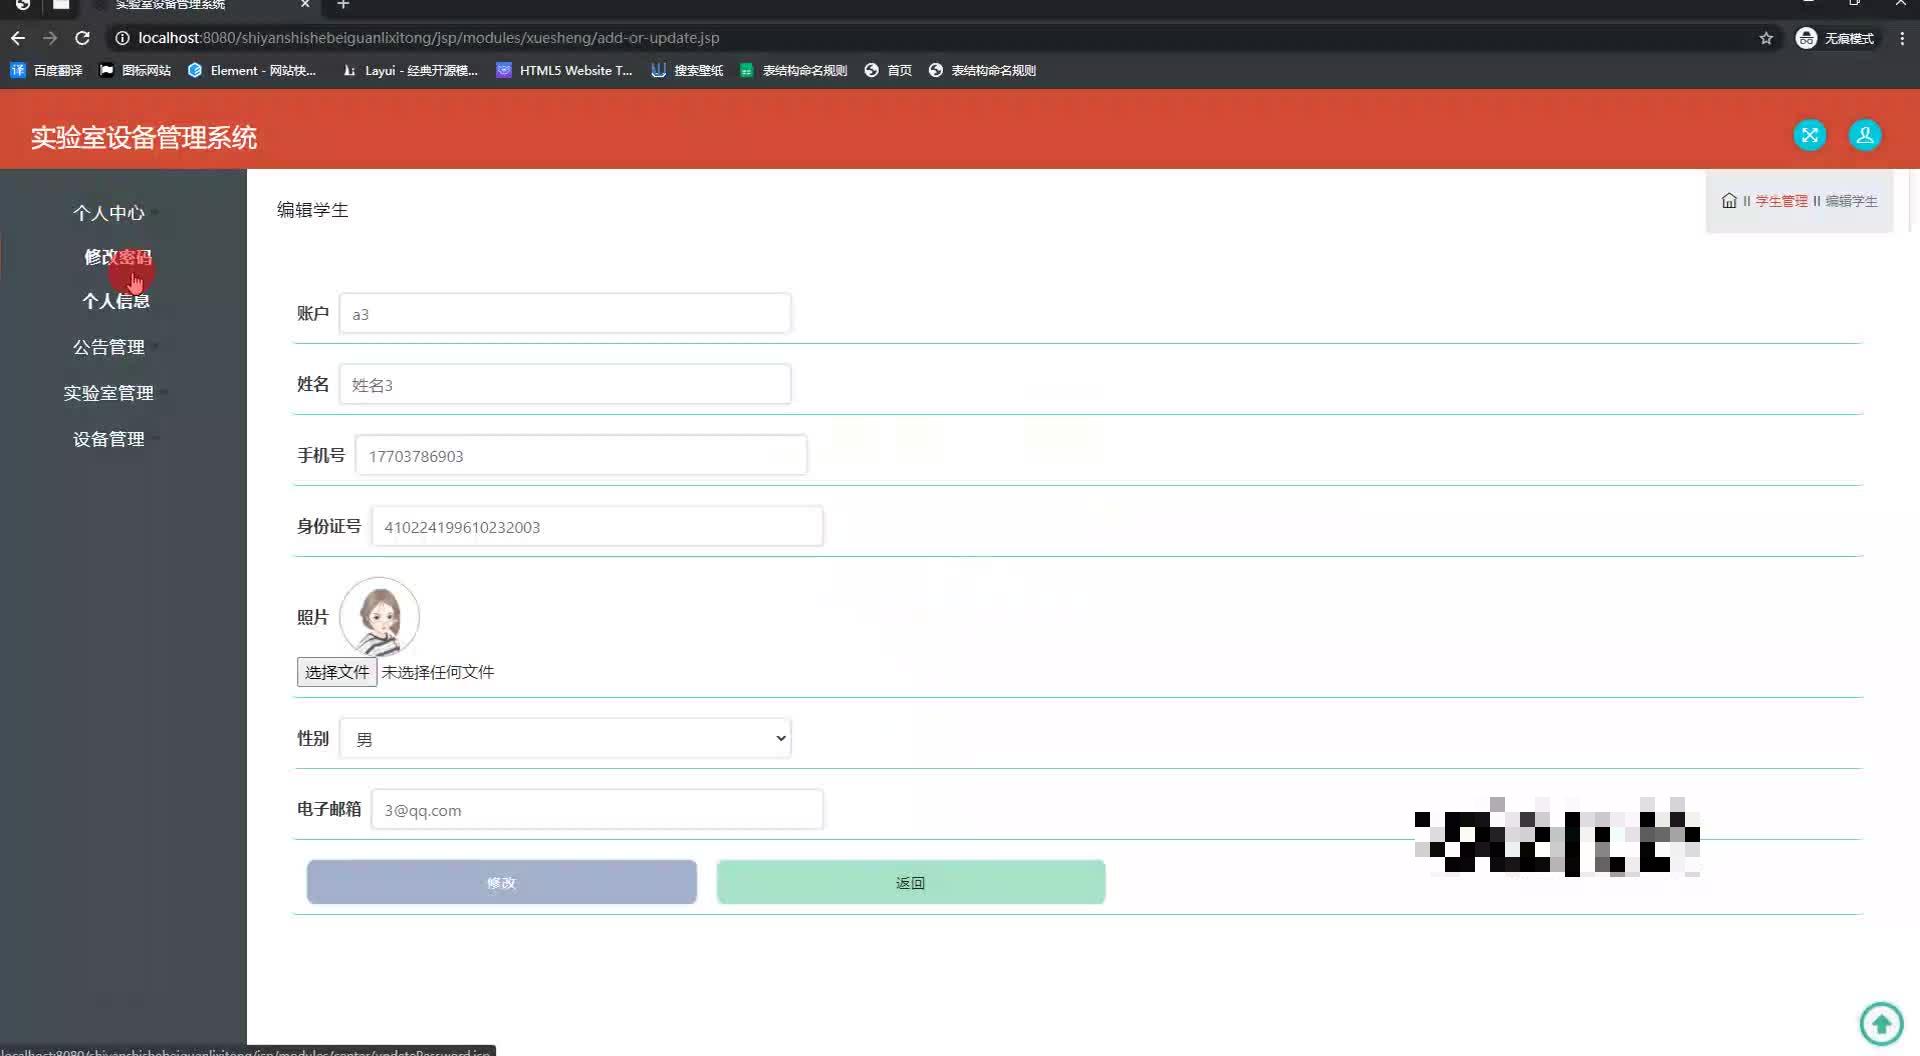Click the 选择文件 file chooser button
This screenshot has width=1920, height=1056.
[336, 672]
